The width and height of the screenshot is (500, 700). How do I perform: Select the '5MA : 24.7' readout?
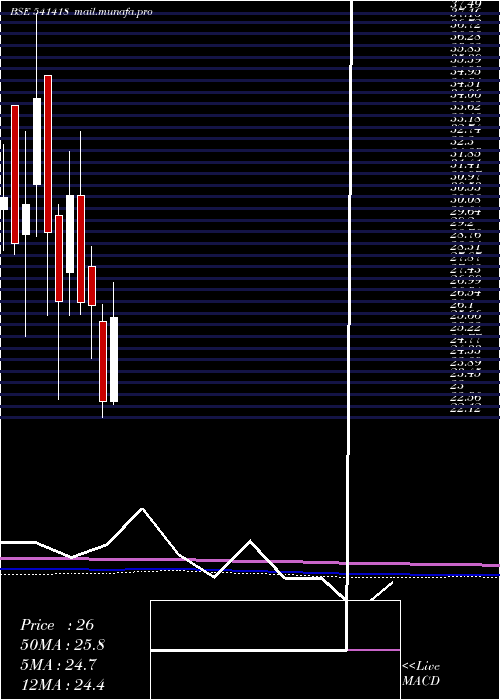click(60, 664)
